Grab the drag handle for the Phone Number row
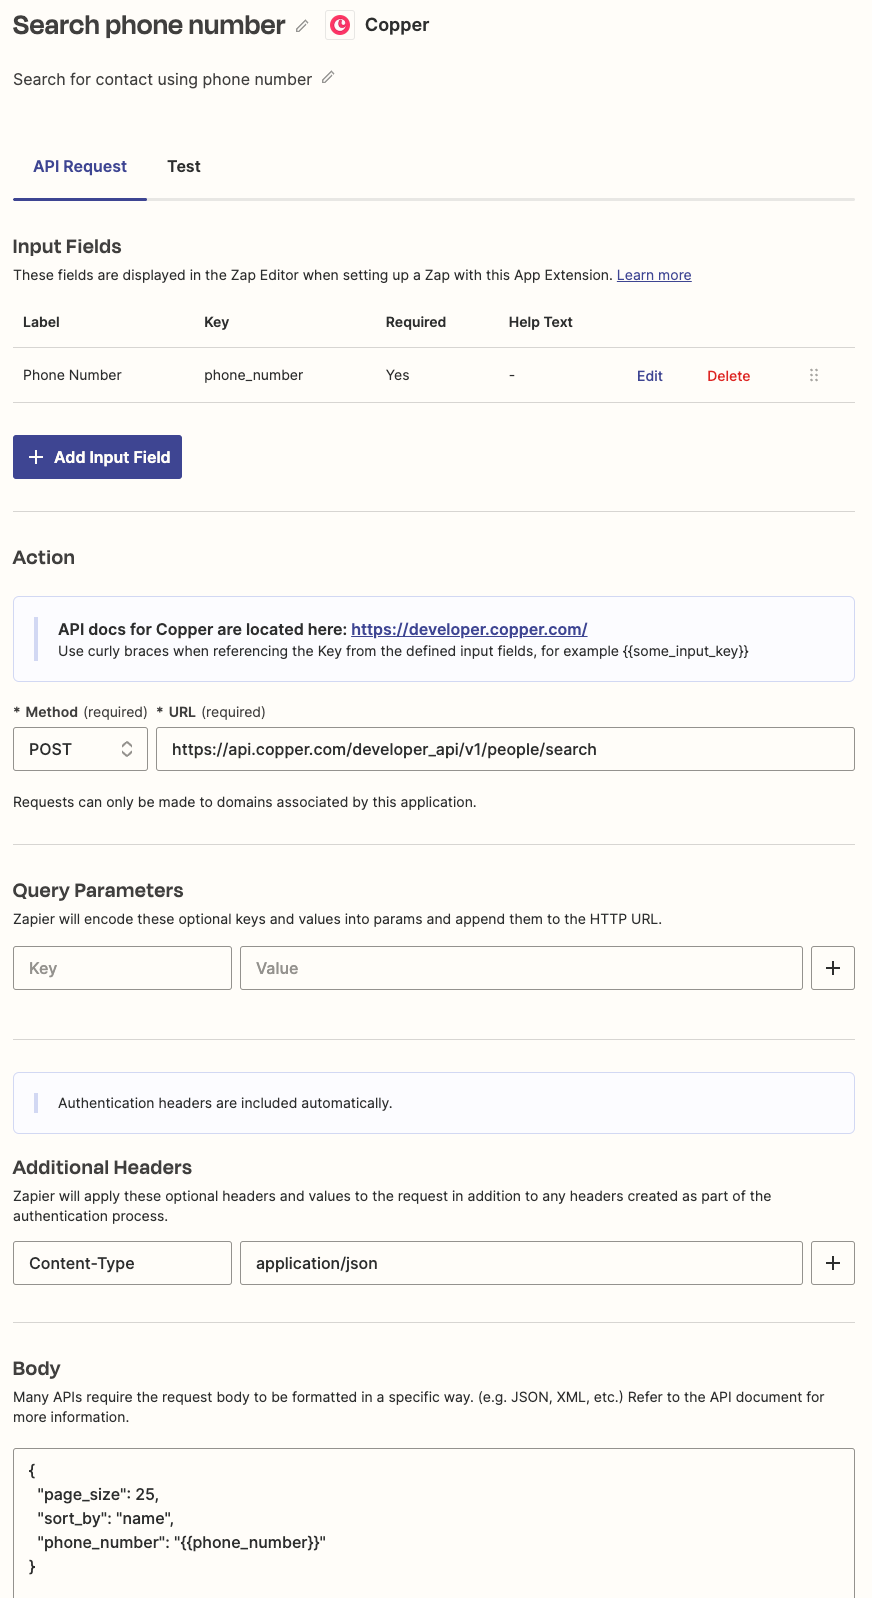Screen dimensions: 872x1598 (x=814, y=375)
